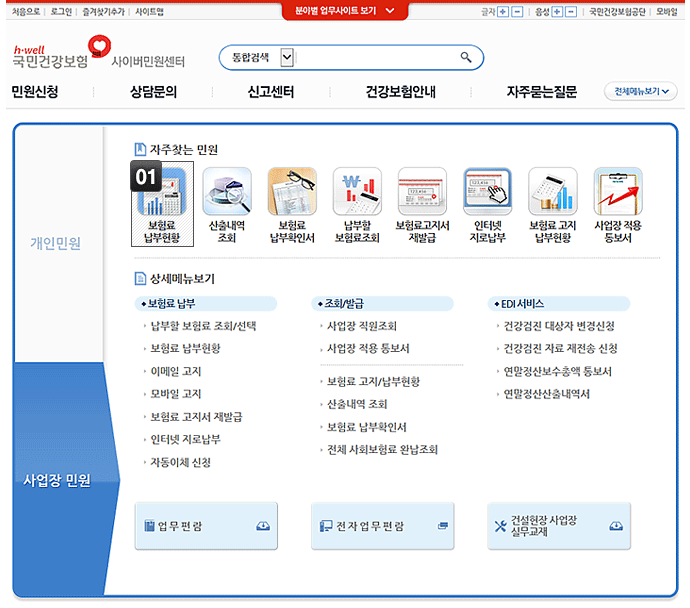The width and height of the screenshot is (690, 608).
Task: Click the 상세메뉴보기 document icon
Action: (x=140, y=278)
